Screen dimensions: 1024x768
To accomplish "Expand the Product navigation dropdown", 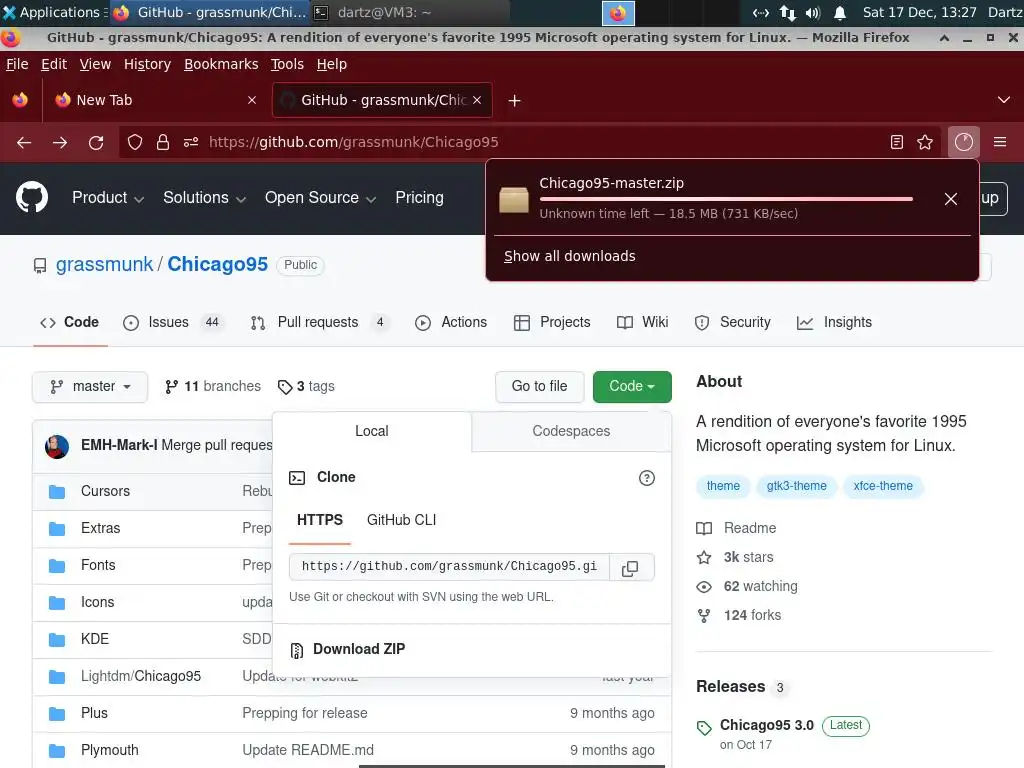I will 108,198.
